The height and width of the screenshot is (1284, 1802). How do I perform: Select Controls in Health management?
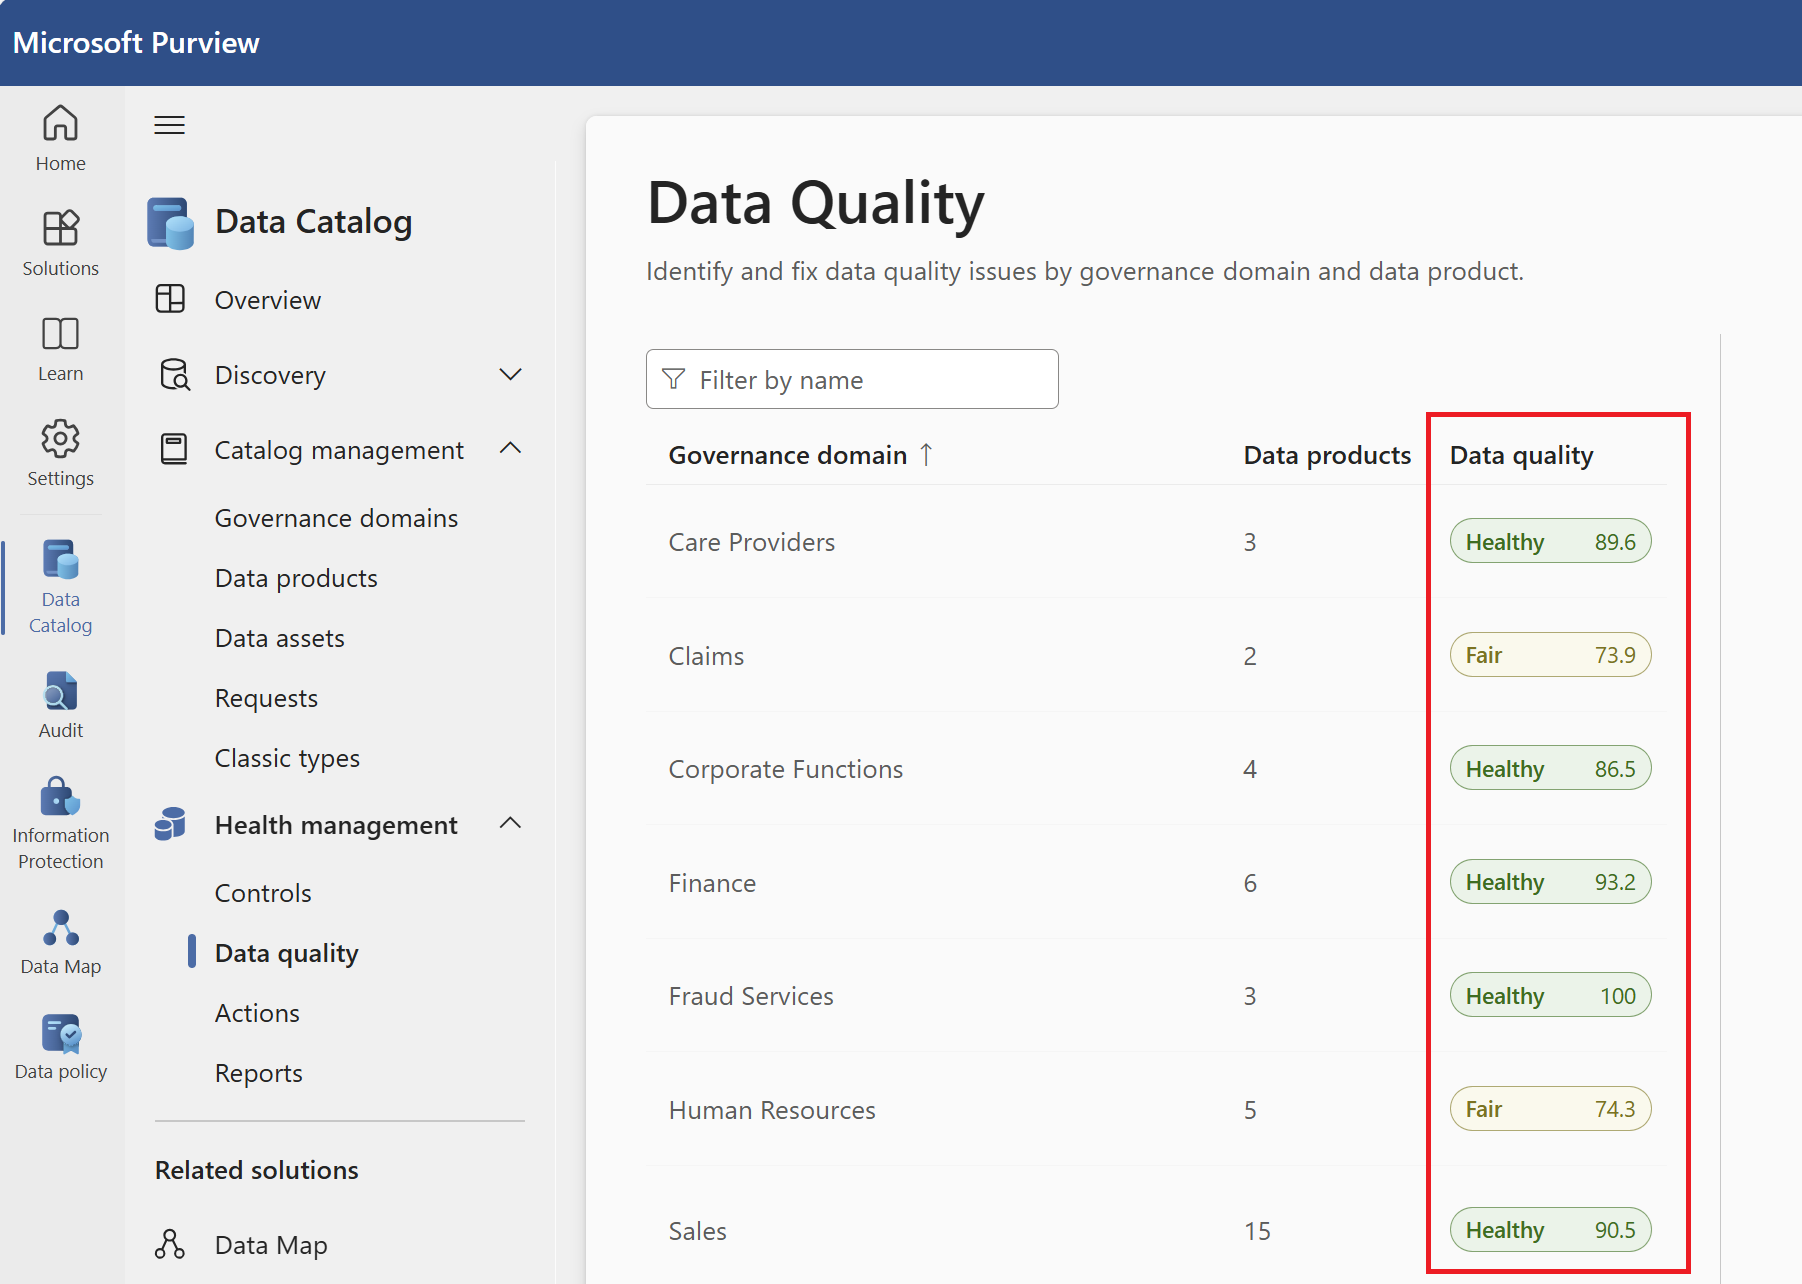point(263,893)
